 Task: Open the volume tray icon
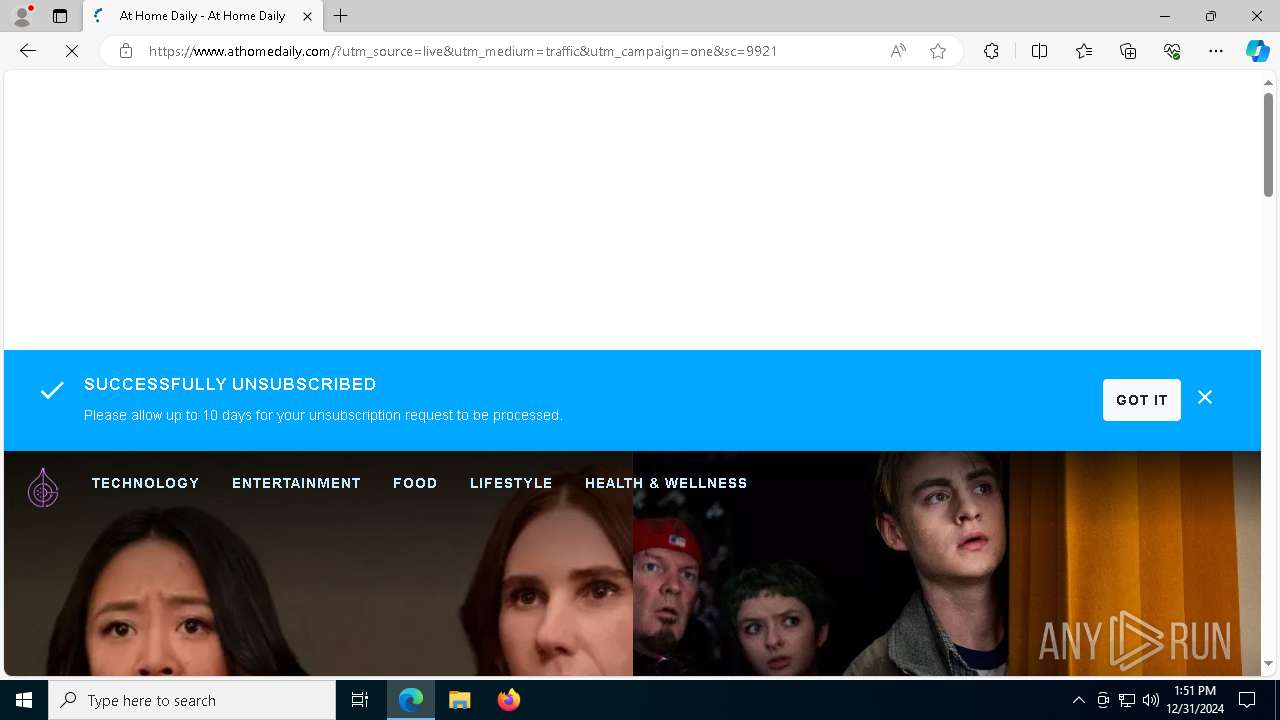1151,700
